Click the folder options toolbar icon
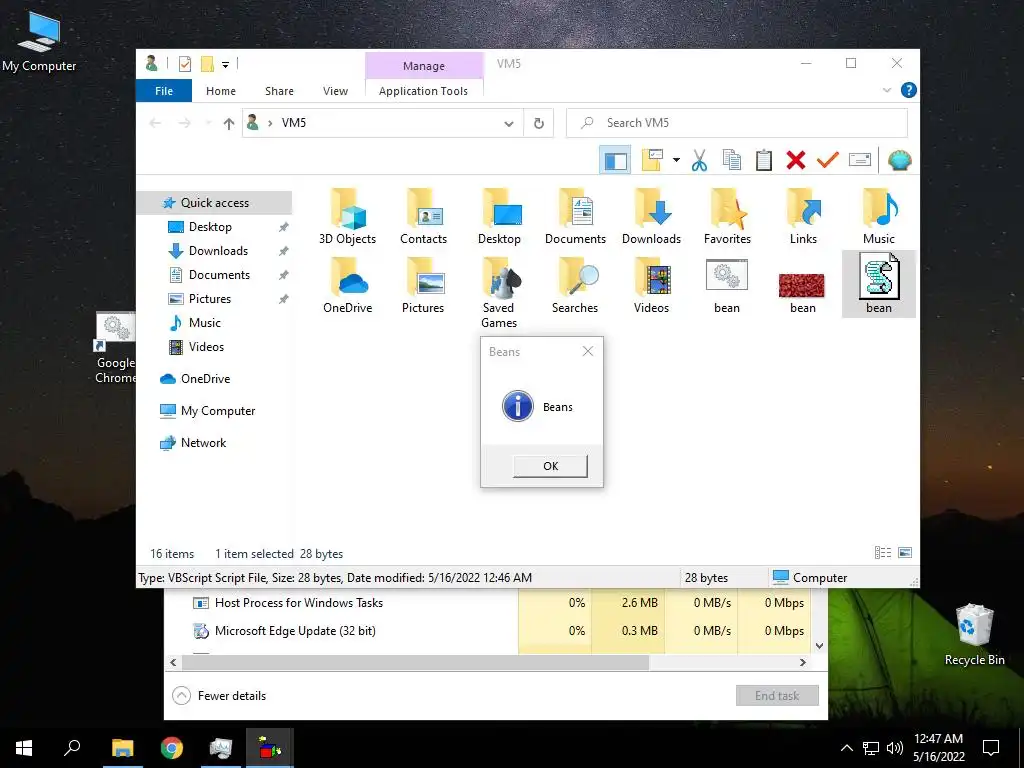The width and height of the screenshot is (1024, 768). [x=652, y=160]
